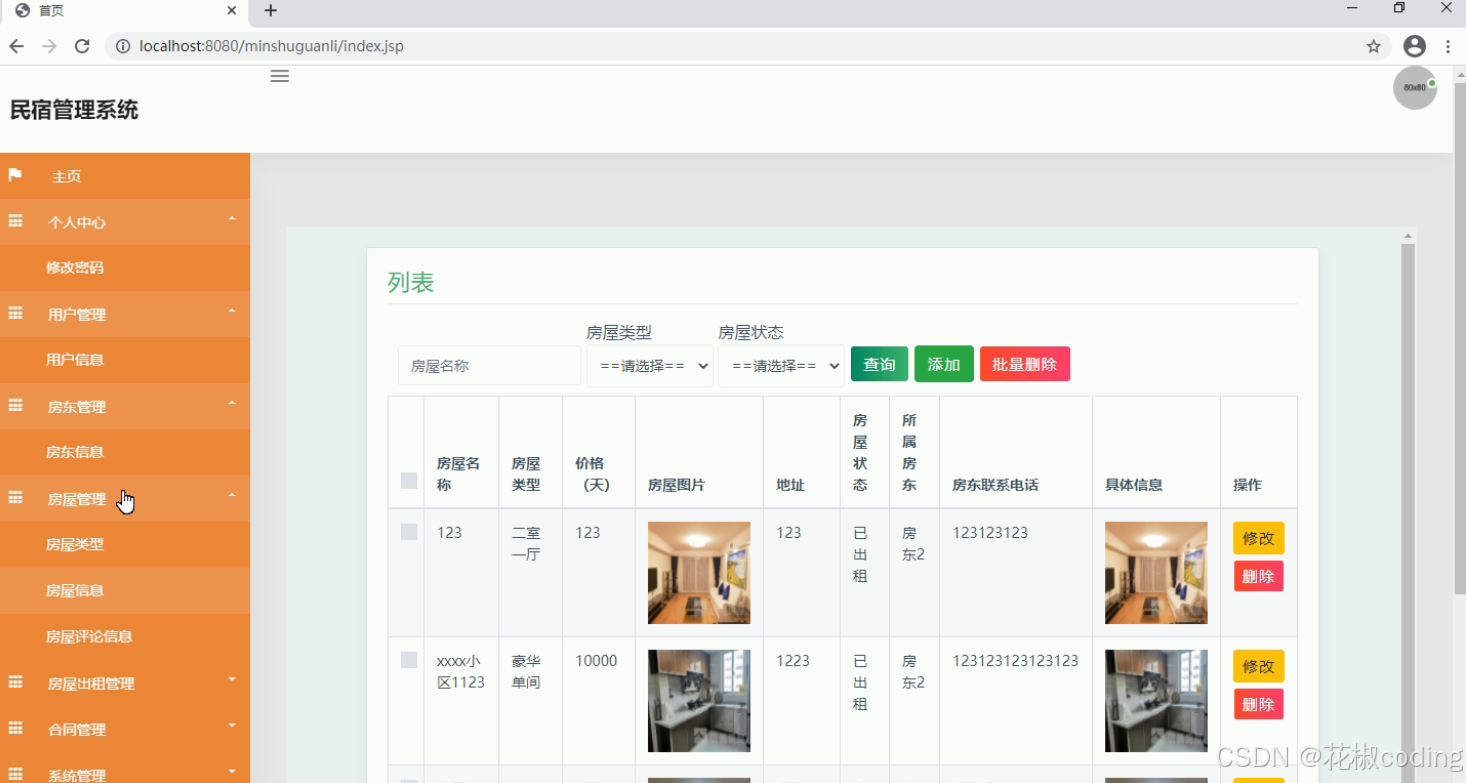The width and height of the screenshot is (1467, 783).
Task: Click the grid icon beside 系统管理
Action: (14, 772)
